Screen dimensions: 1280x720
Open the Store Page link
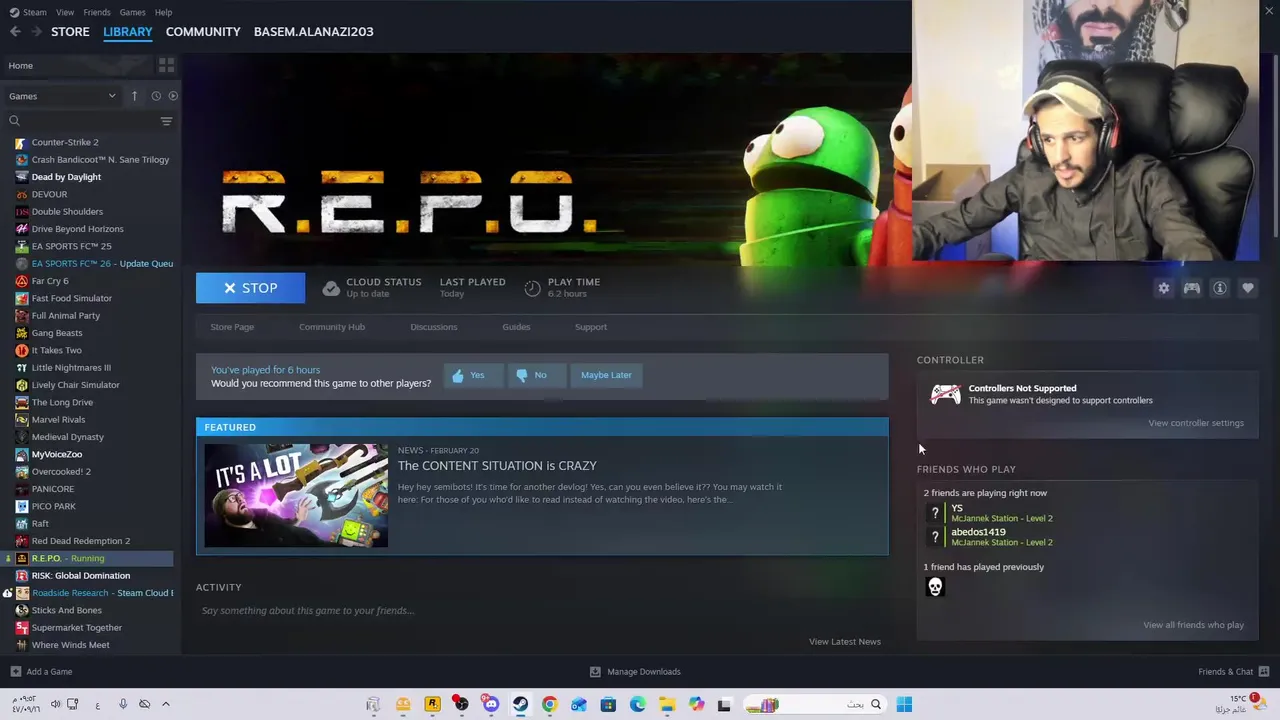click(x=232, y=327)
